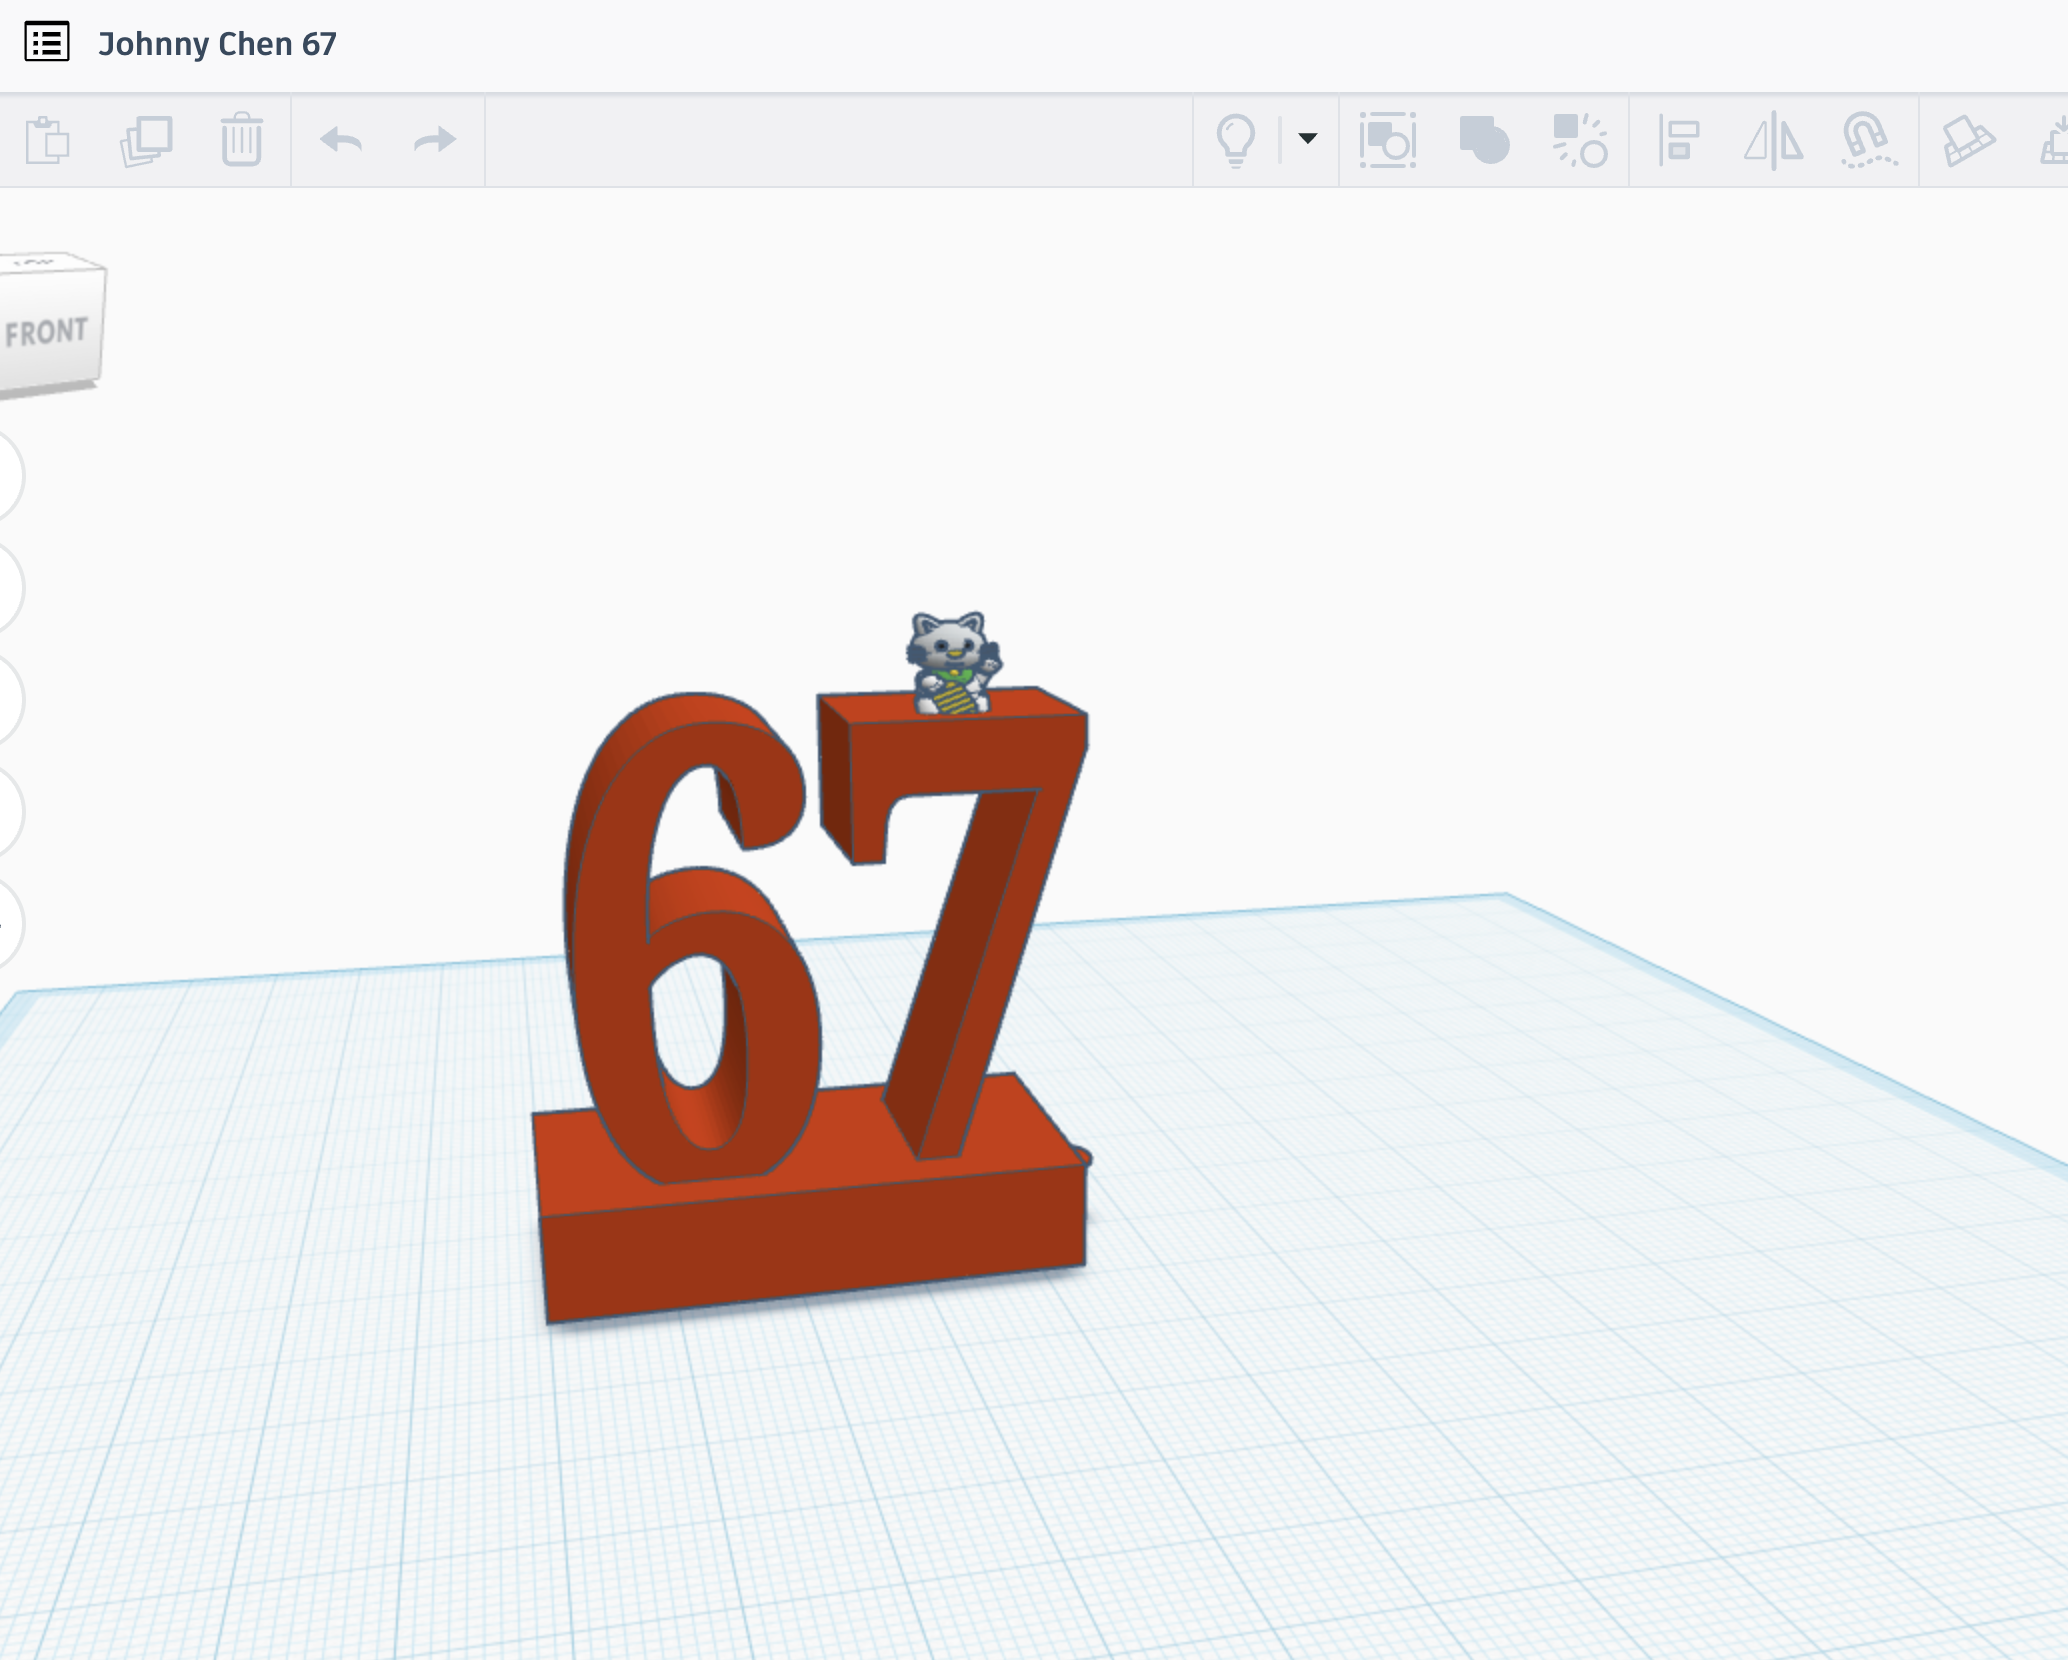Redo the last undone action

(434, 140)
